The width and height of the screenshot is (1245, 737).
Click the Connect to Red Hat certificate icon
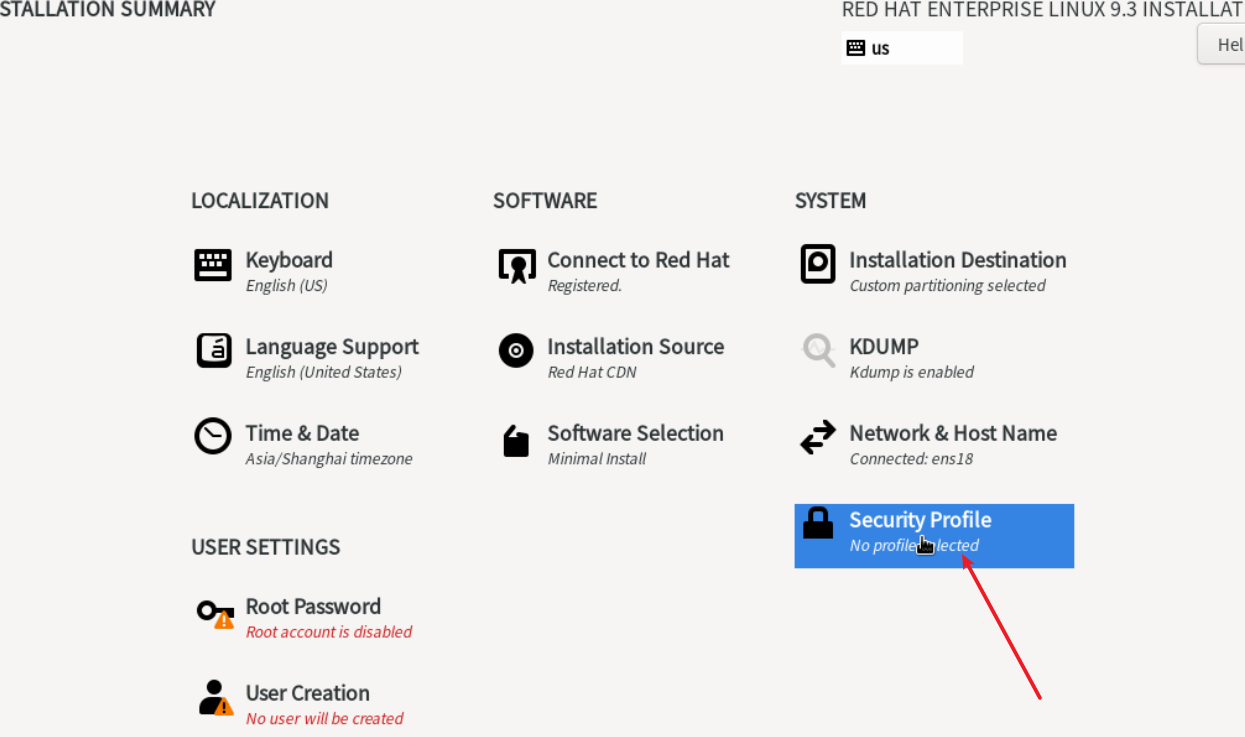pos(516,266)
